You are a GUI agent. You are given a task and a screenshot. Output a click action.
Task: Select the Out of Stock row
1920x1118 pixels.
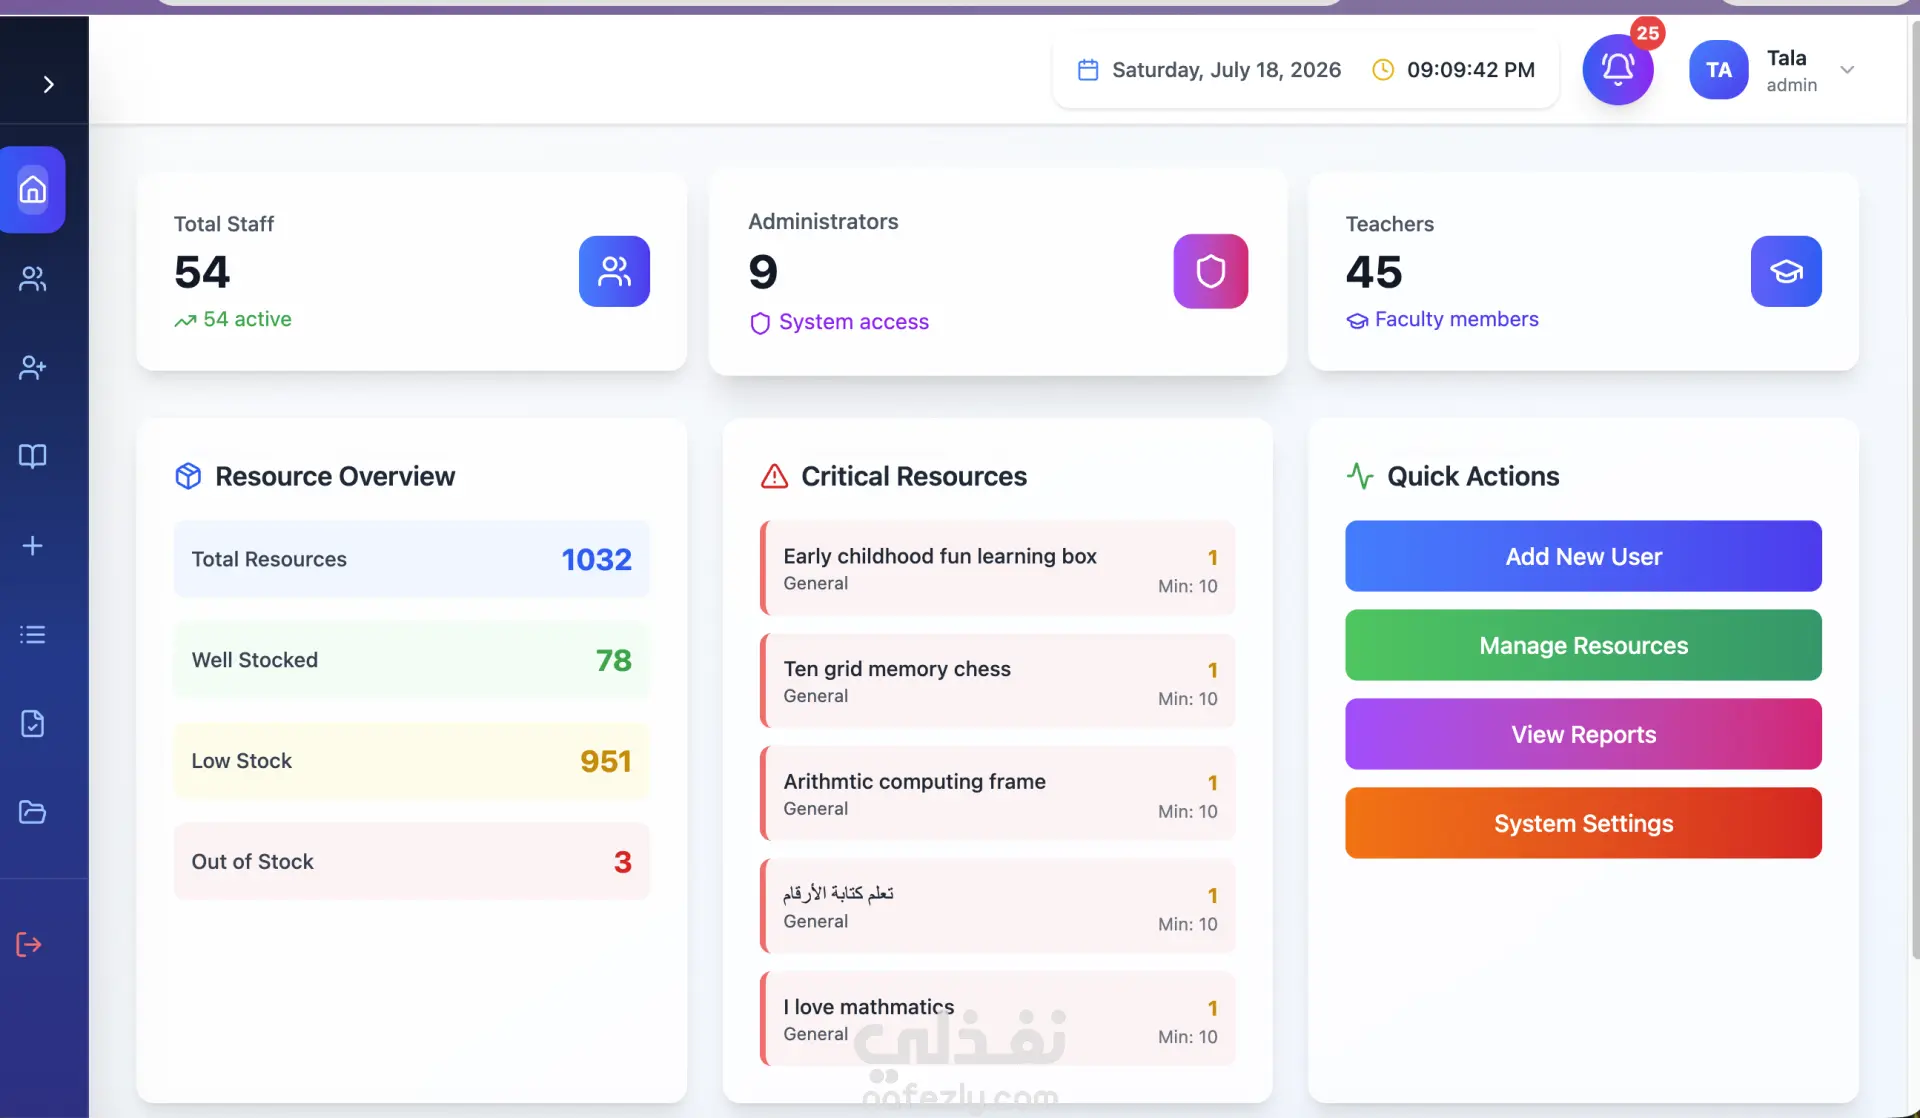tap(412, 861)
